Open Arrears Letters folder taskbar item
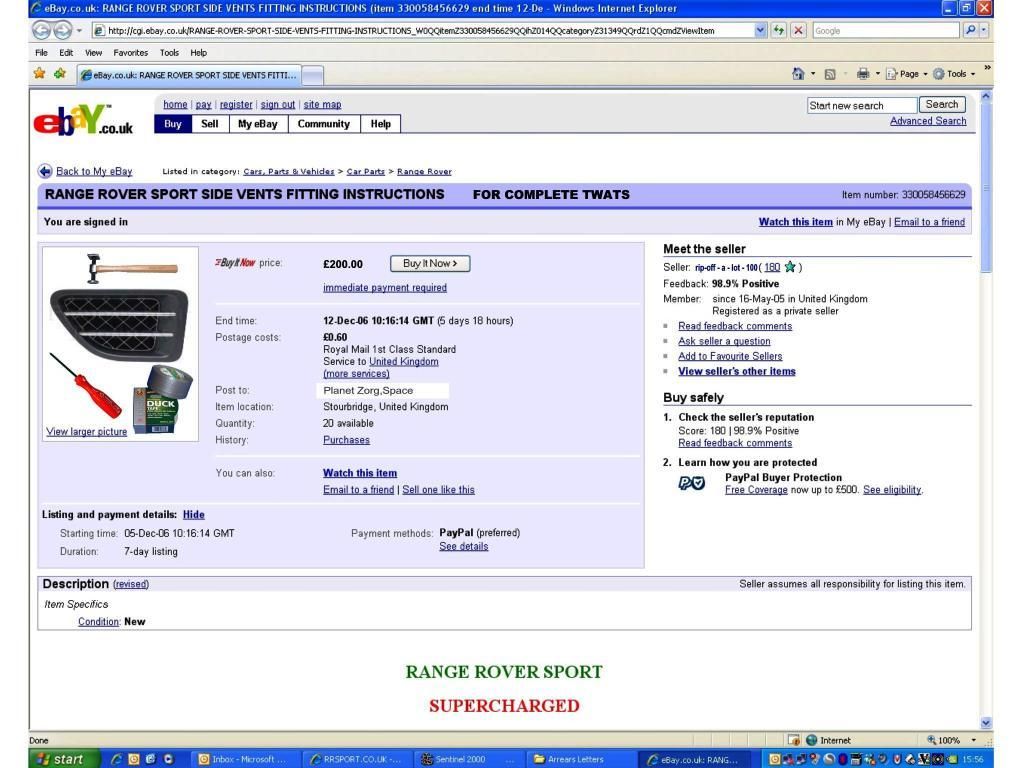The width and height of the screenshot is (1024, 768). tap(581, 759)
